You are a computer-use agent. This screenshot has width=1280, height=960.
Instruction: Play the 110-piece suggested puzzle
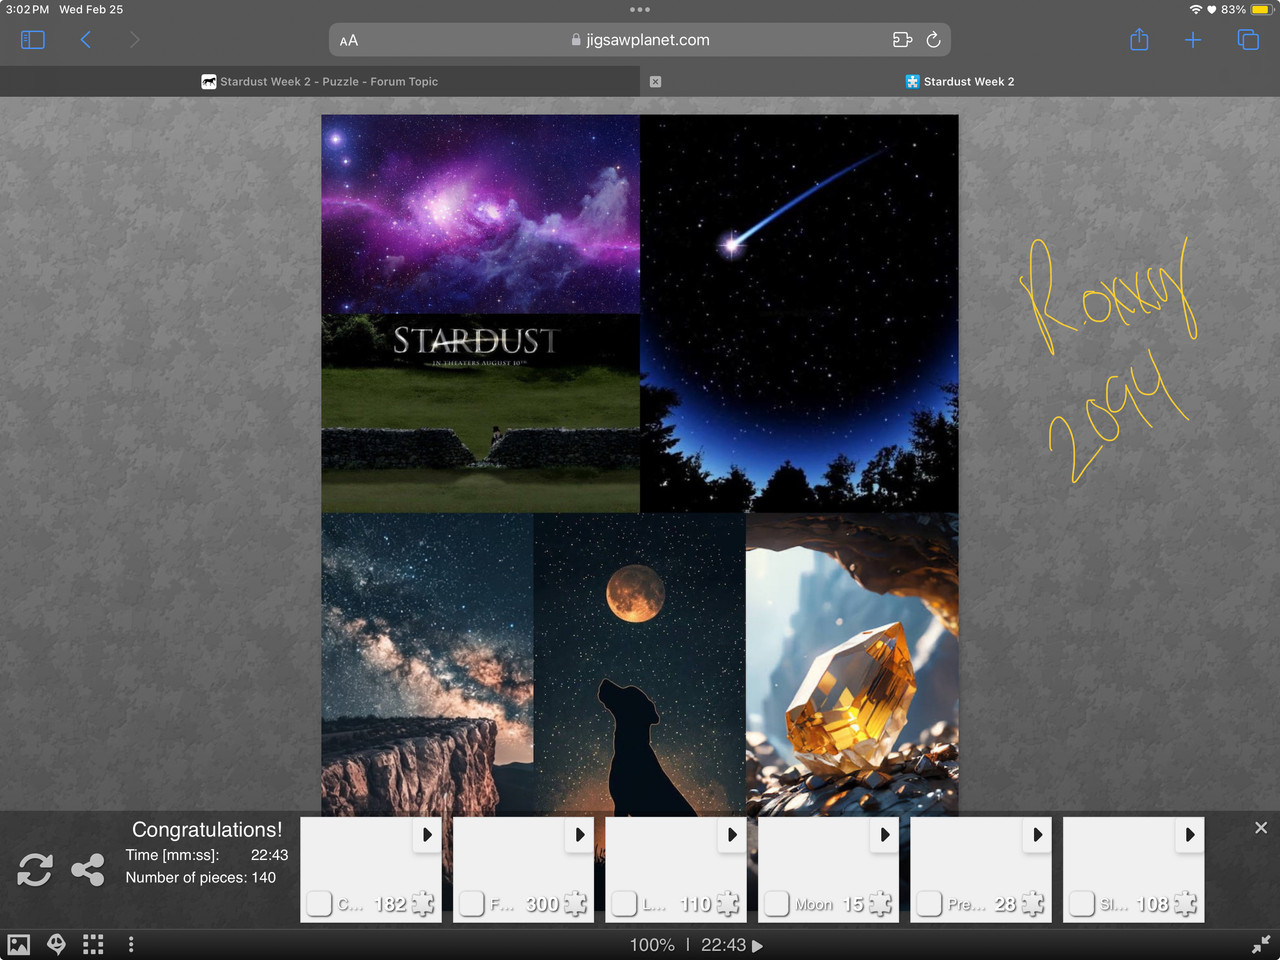732,834
